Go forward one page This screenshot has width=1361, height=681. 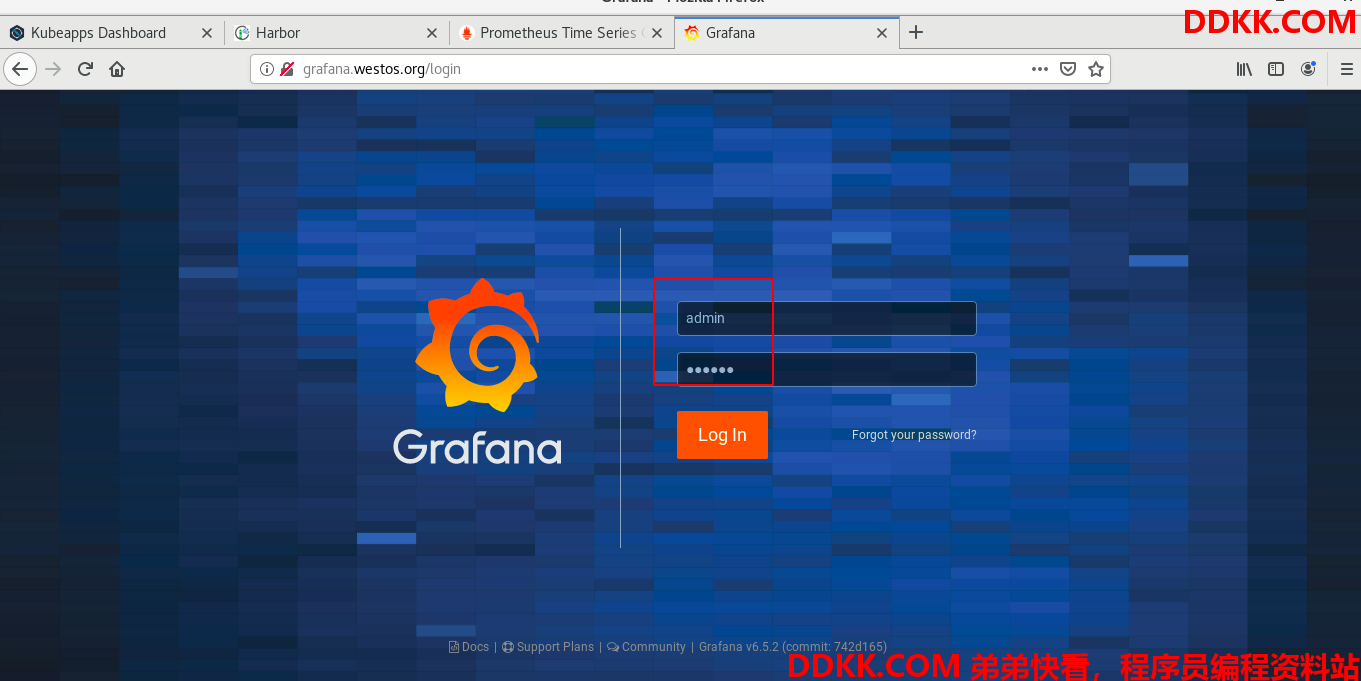(53, 69)
